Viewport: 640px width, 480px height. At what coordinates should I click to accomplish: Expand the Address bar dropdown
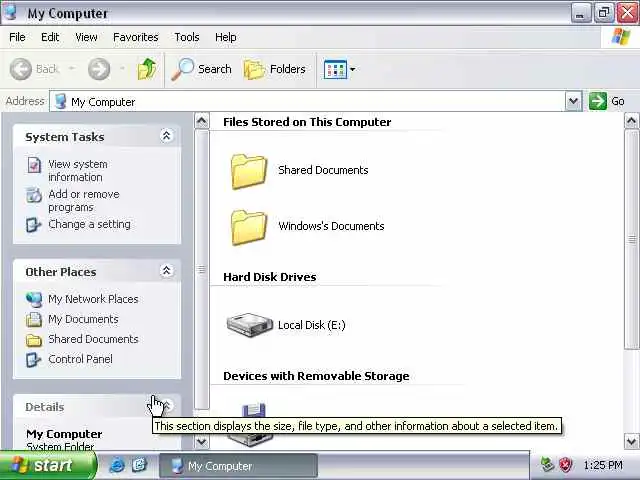click(x=573, y=101)
